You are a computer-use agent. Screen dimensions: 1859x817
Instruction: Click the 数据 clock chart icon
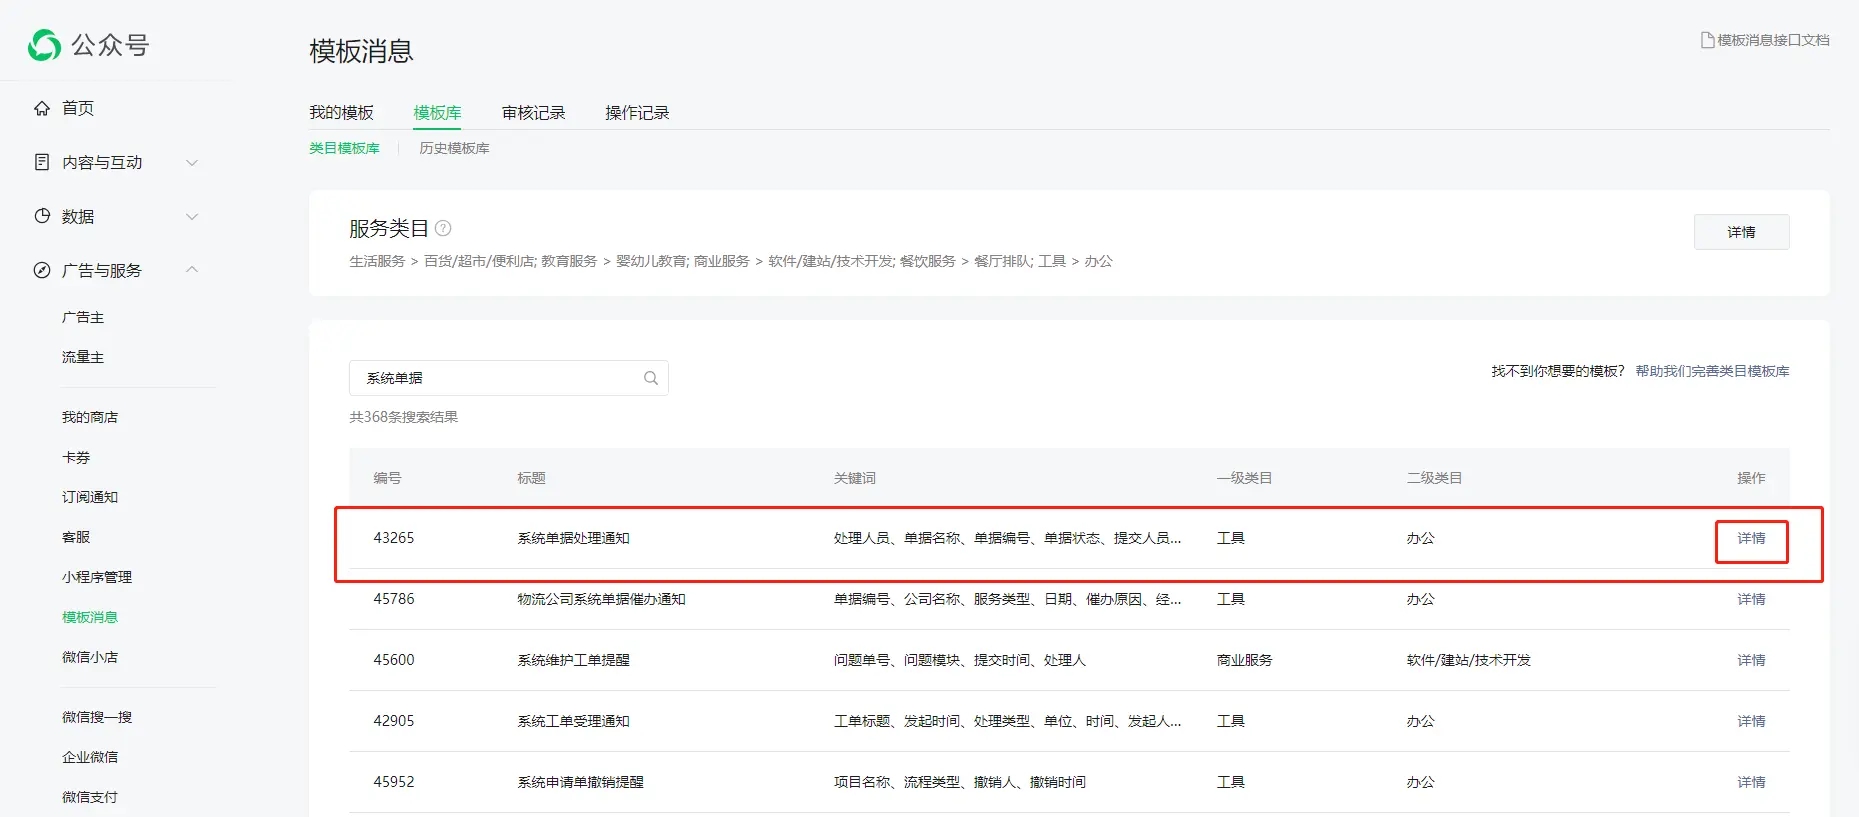[x=42, y=216]
